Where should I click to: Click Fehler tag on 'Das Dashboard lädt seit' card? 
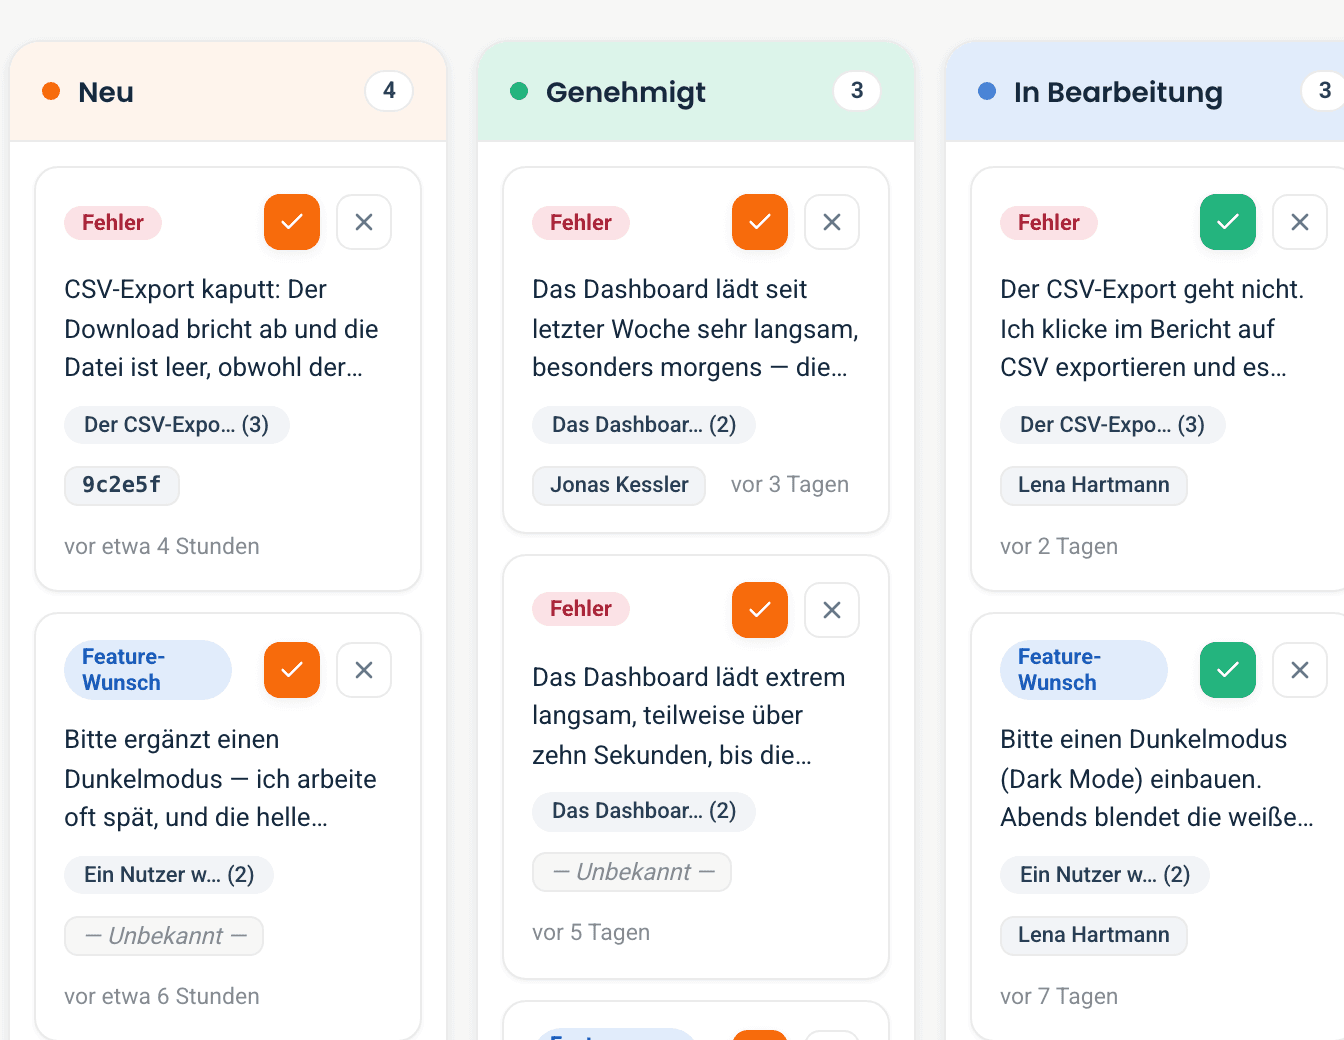[x=581, y=222]
